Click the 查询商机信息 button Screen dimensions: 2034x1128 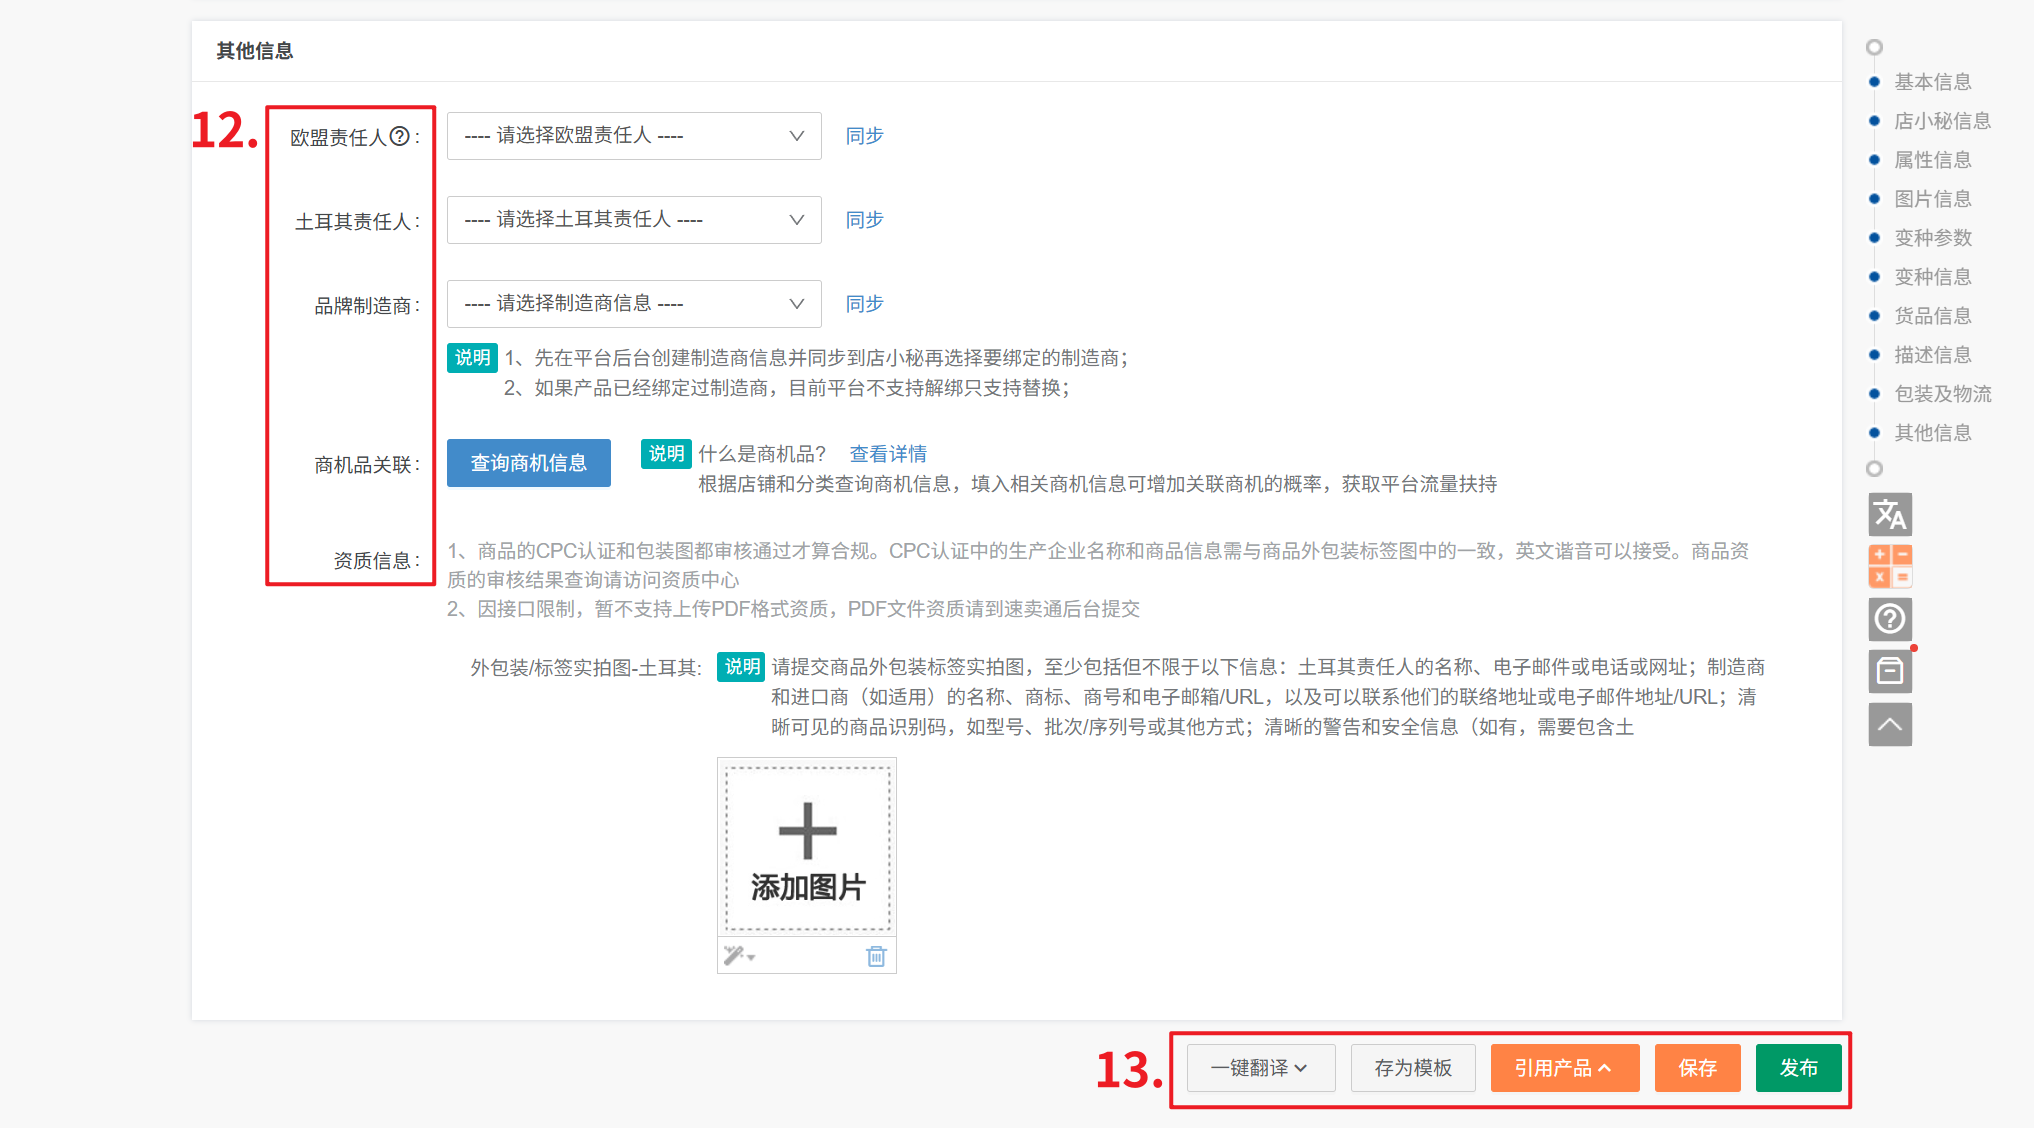(x=528, y=463)
